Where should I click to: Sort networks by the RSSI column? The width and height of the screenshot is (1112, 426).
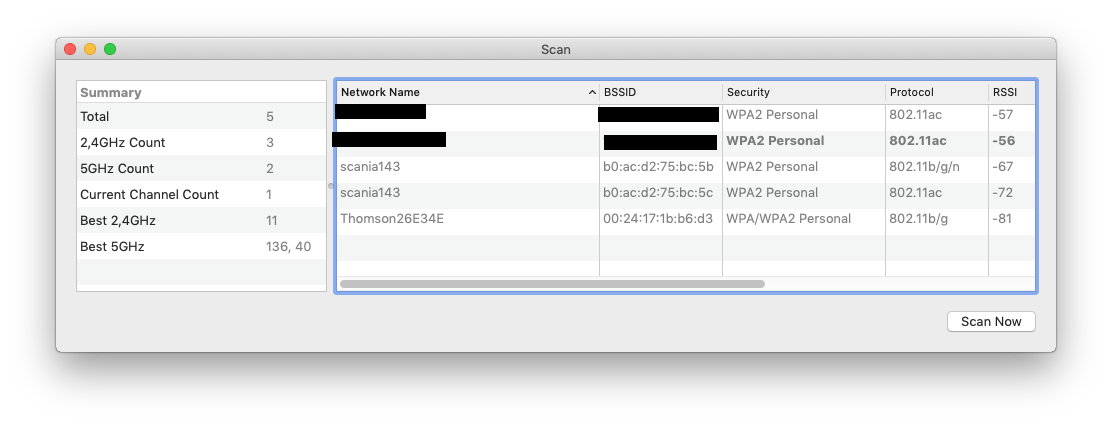click(x=1011, y=92)
